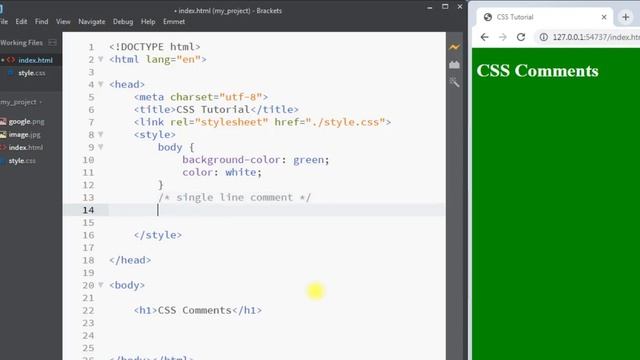The height and width of the screenshot is (360, 640).
Task: Click the 'single line comment' text
Action: [x=235, y=197]
